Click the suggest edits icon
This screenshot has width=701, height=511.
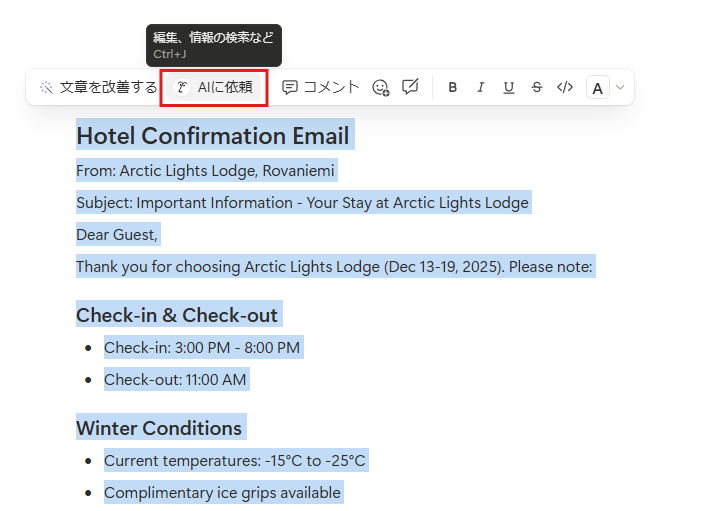tap(410, 88)
